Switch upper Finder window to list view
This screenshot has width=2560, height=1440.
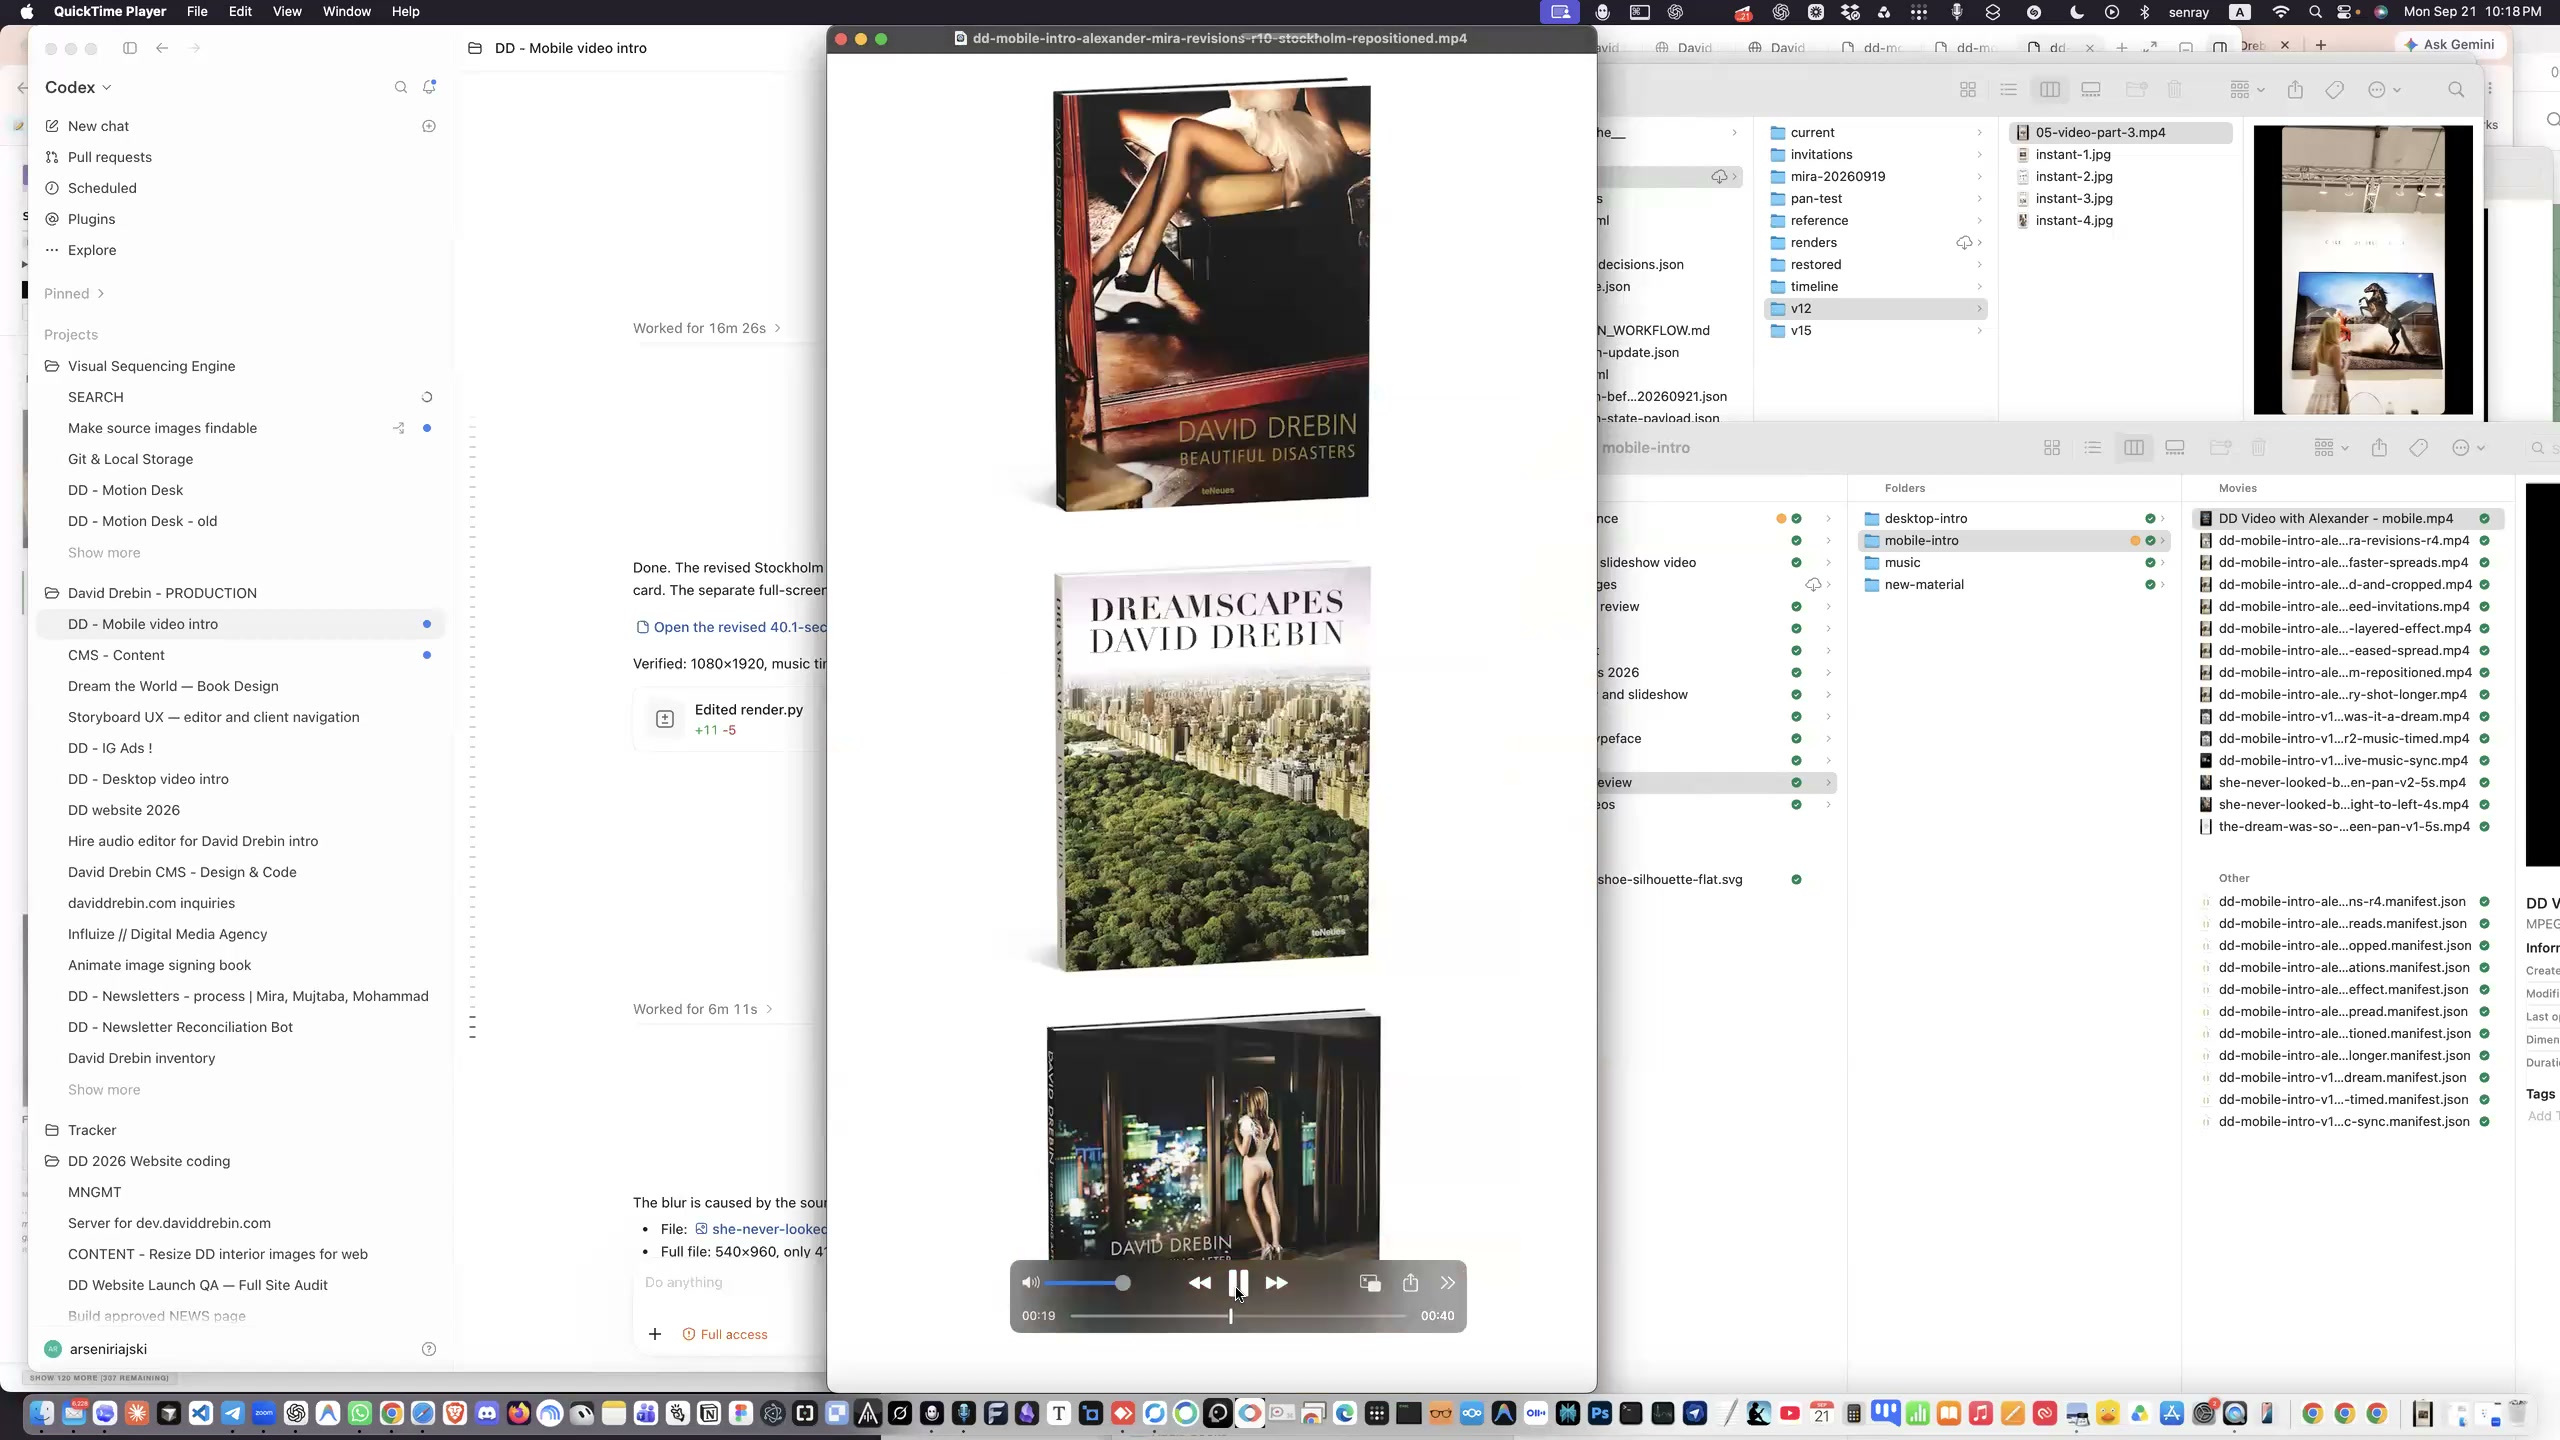2009,90
